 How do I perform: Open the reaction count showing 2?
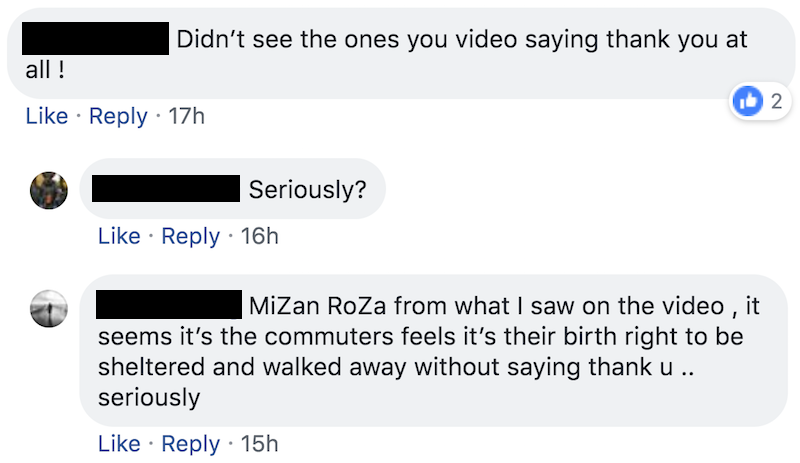coord(775,100)
